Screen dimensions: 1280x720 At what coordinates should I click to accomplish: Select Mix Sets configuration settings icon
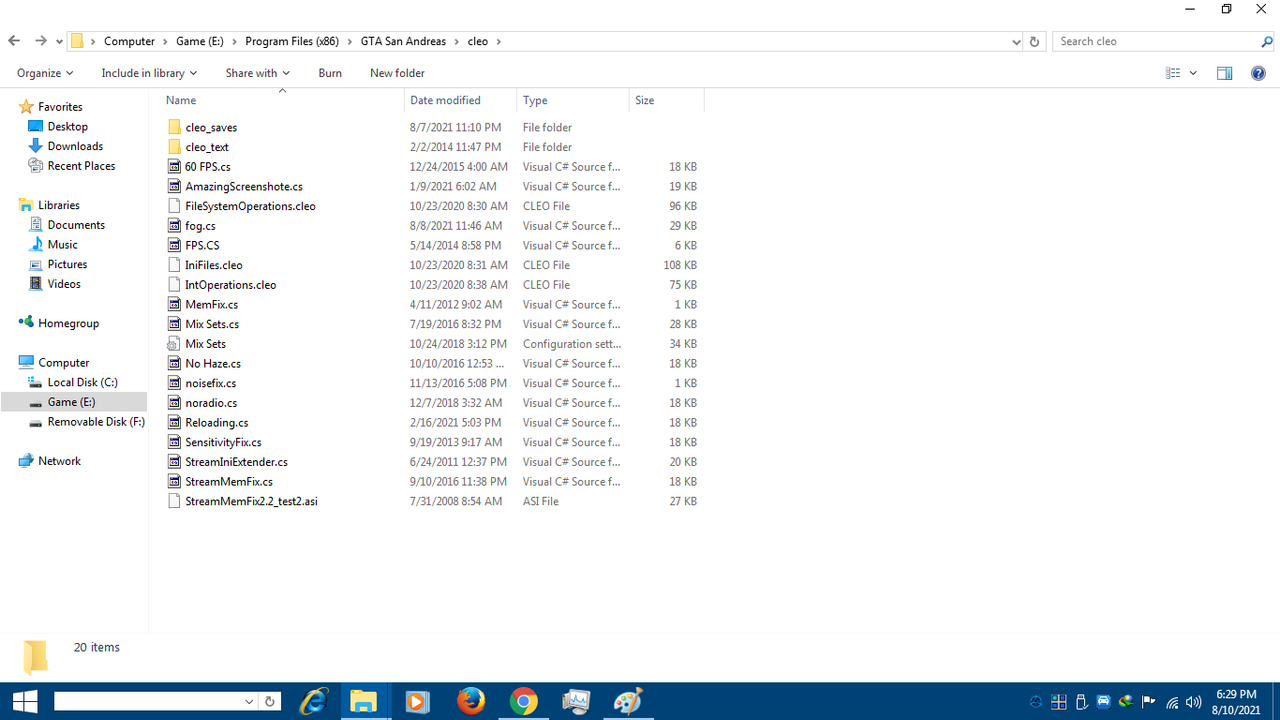point(174,344)
